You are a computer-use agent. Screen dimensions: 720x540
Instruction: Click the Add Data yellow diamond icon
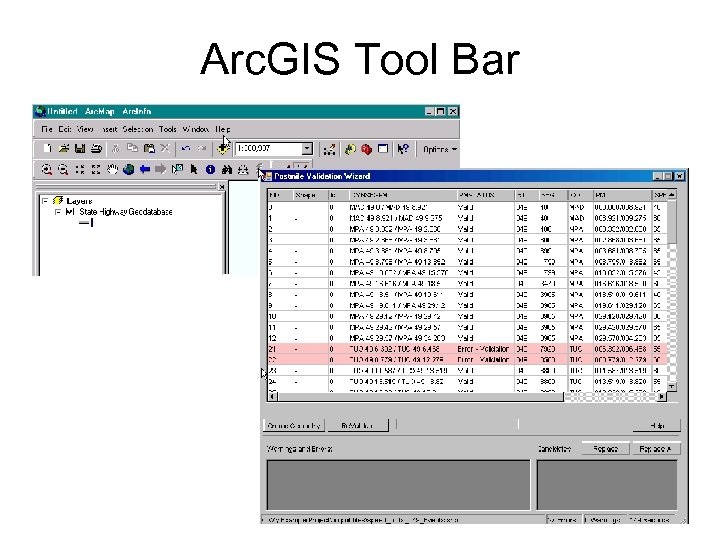tap(223, 149)
